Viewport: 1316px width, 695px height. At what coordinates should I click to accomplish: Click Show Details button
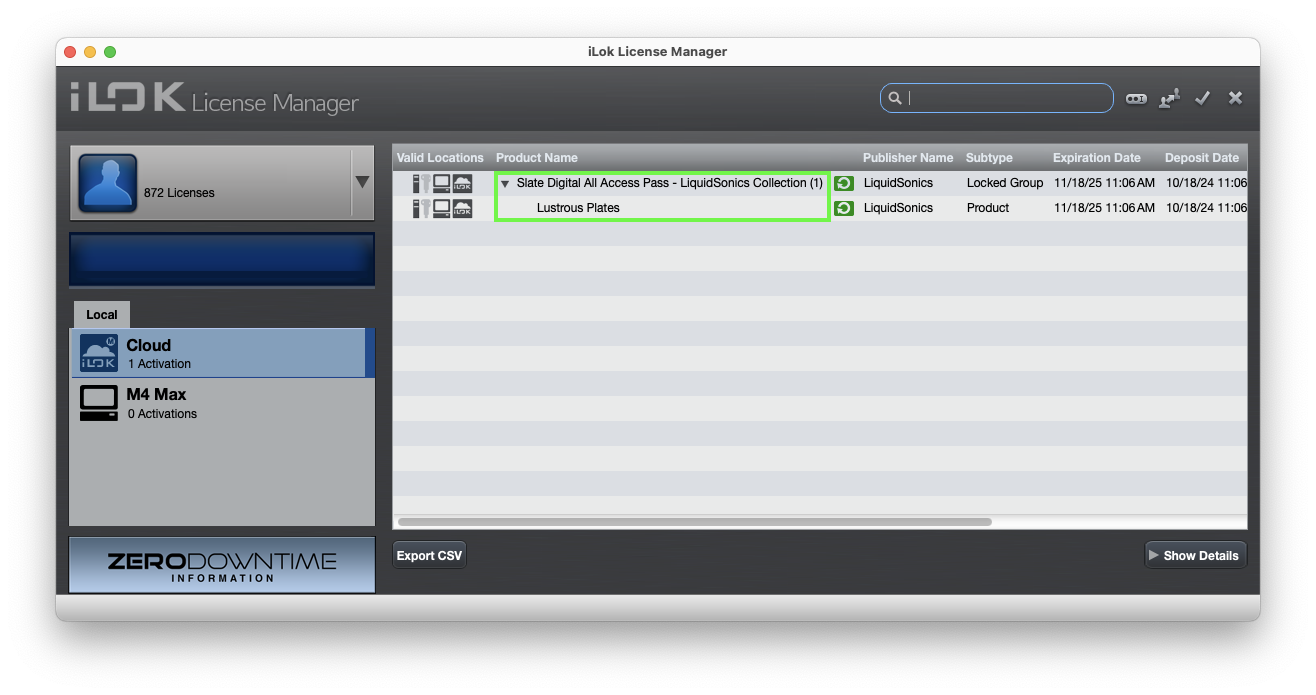1195,555
